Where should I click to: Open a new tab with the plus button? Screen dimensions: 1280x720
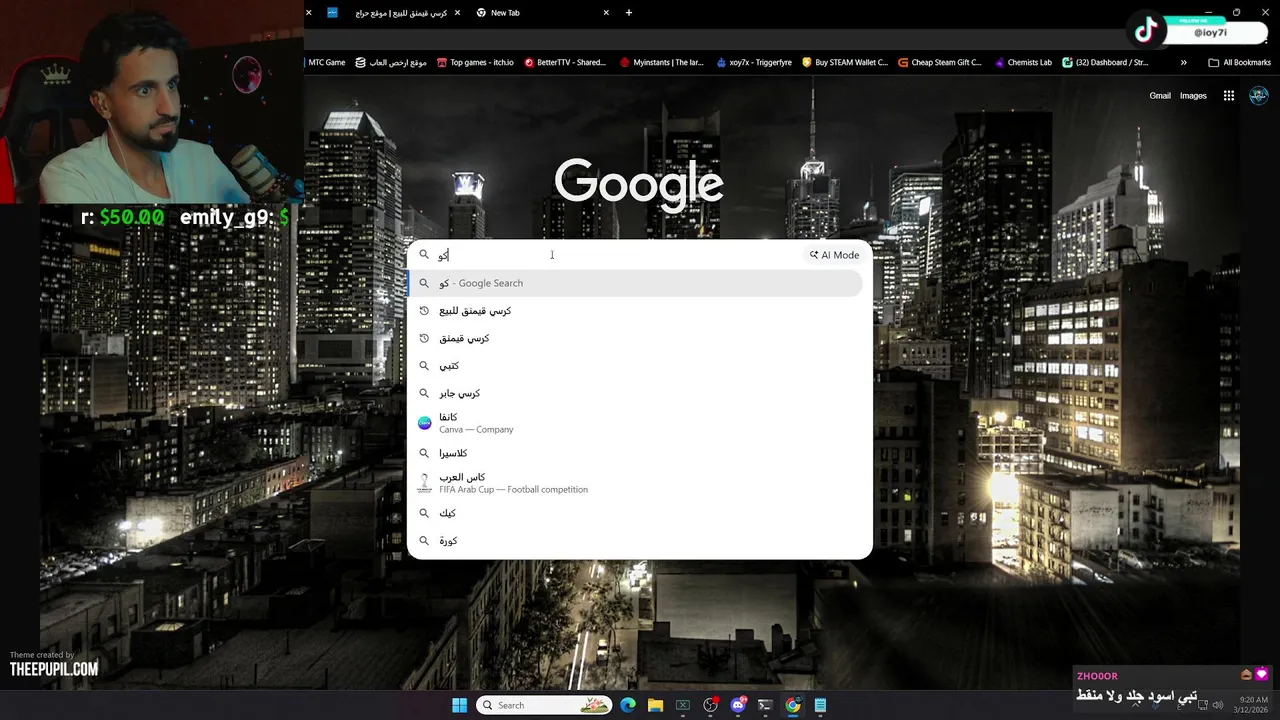[x=629, y=13]
